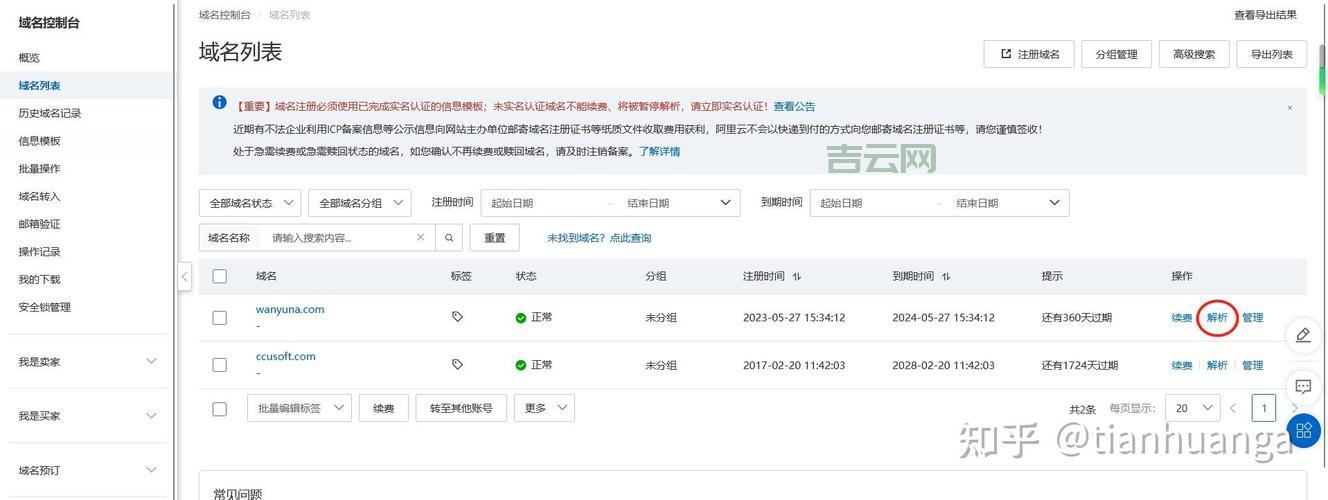Open 了解详情 link in notice
The height and width of the screenshot is (500, 1328).
(x=659, y=151)
